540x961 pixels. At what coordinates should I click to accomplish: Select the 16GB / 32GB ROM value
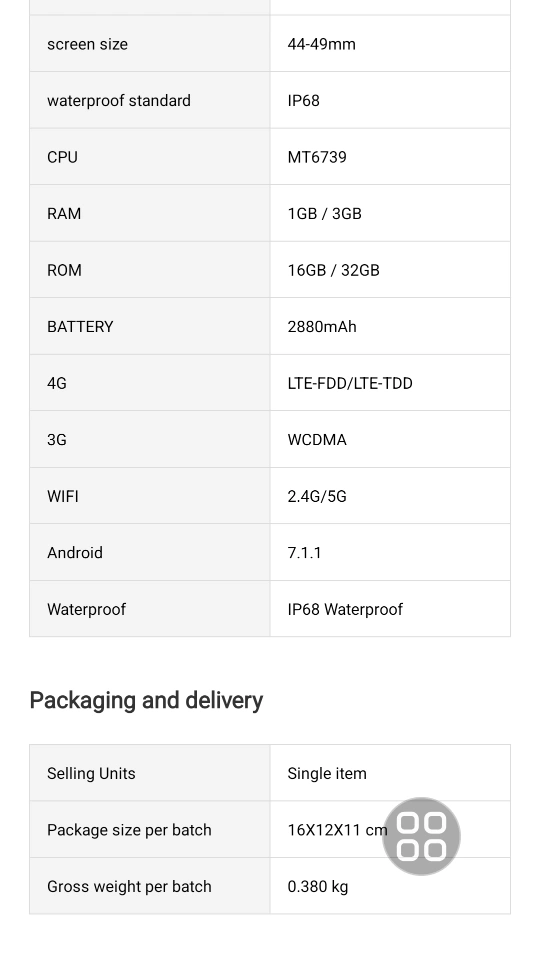333,270
